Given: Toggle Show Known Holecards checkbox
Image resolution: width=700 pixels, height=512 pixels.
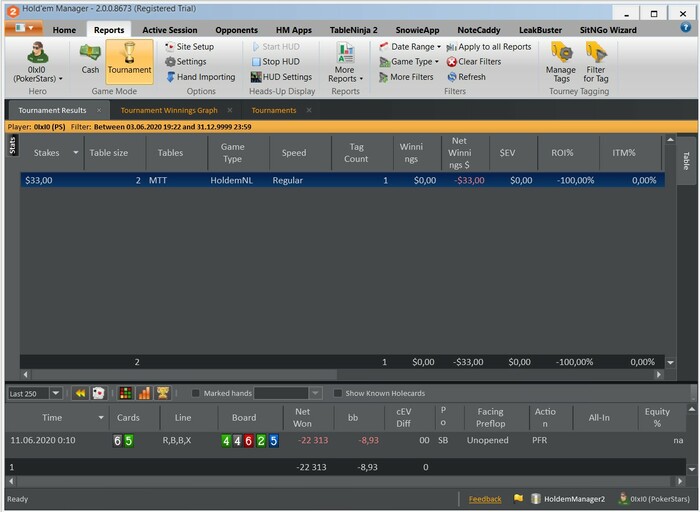Looking at the screenshot, I should [x=338, y=393].
